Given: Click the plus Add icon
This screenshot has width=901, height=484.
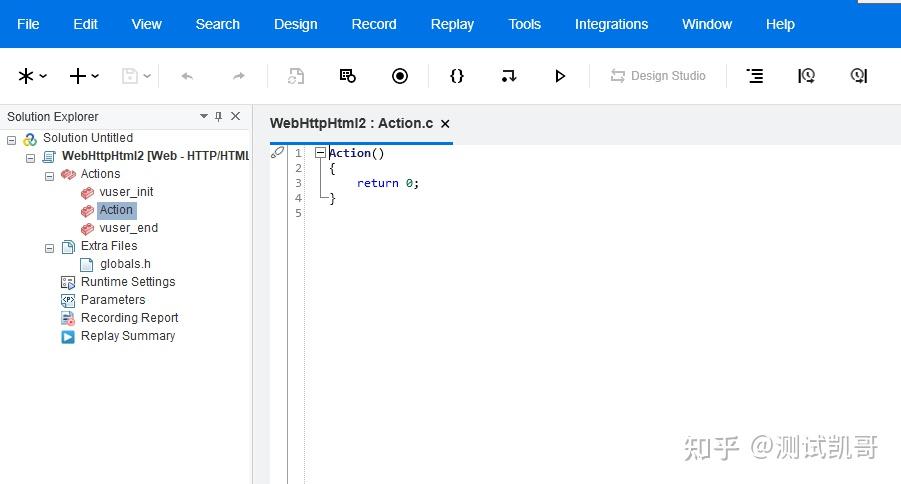Looking at the screenshot, I should point(78,76).
